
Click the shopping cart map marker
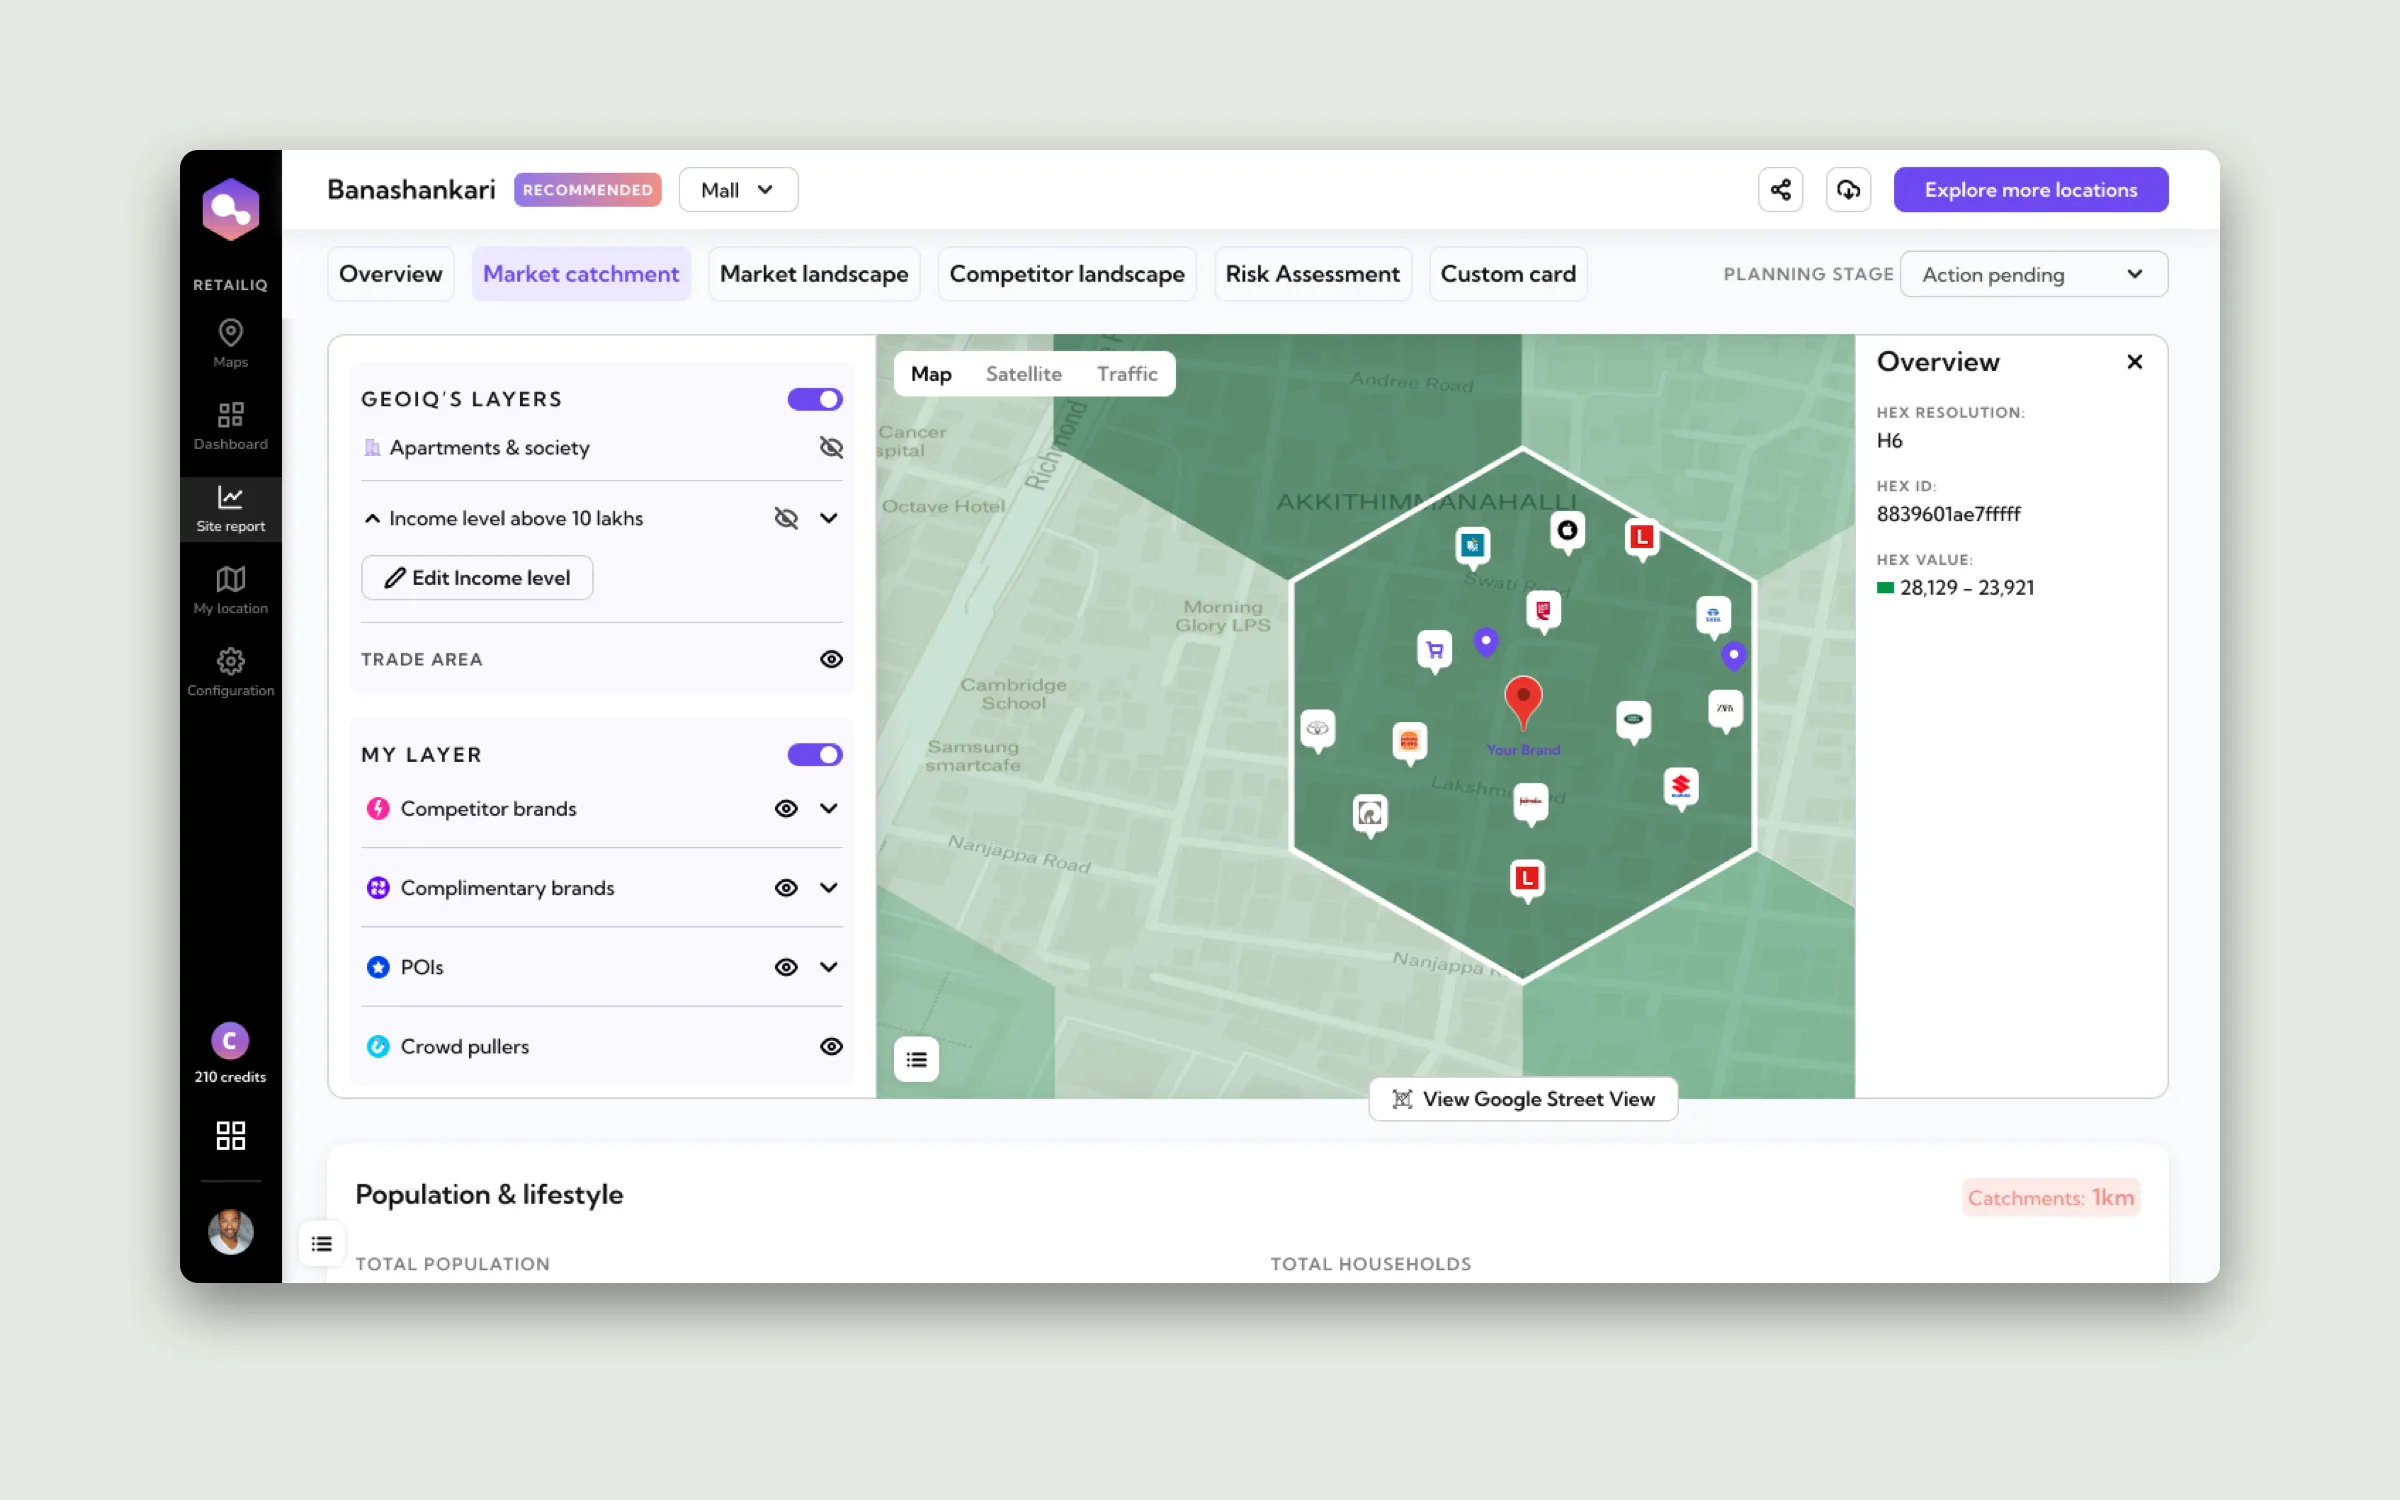point(1435,651)
